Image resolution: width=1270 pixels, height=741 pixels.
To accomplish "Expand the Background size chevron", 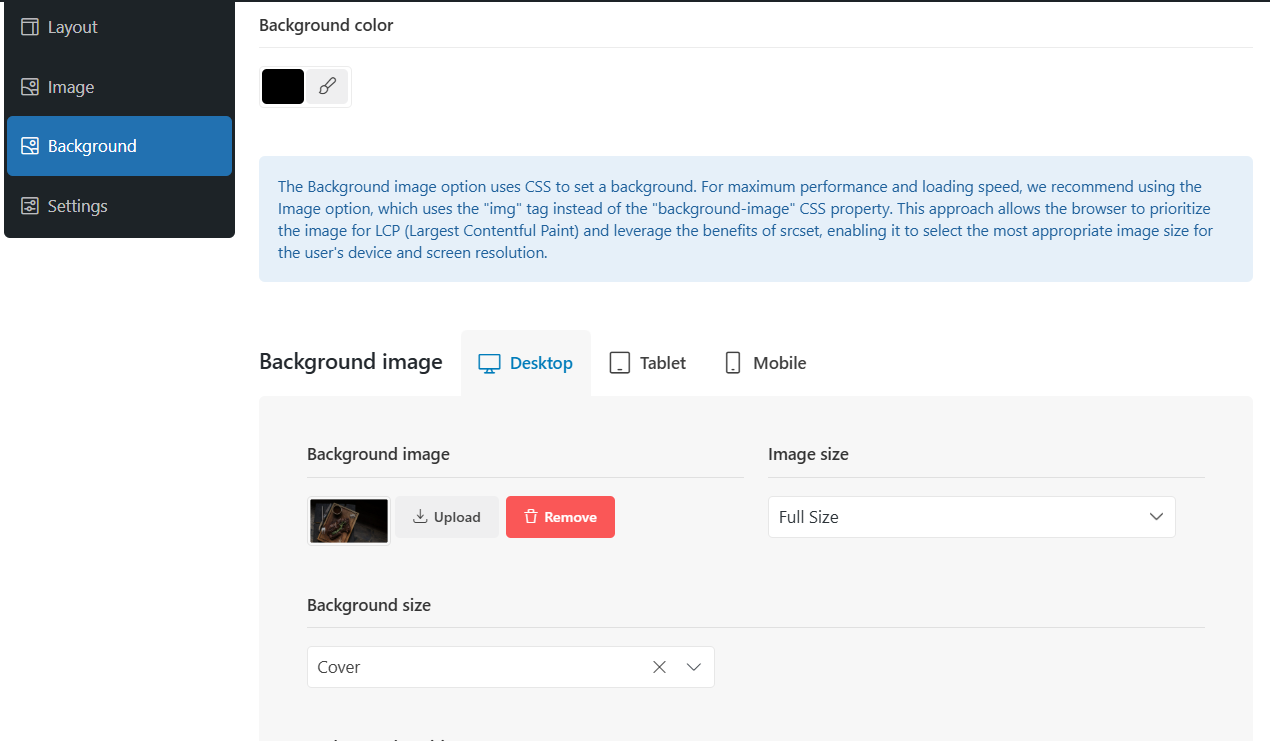I will 694,667.
